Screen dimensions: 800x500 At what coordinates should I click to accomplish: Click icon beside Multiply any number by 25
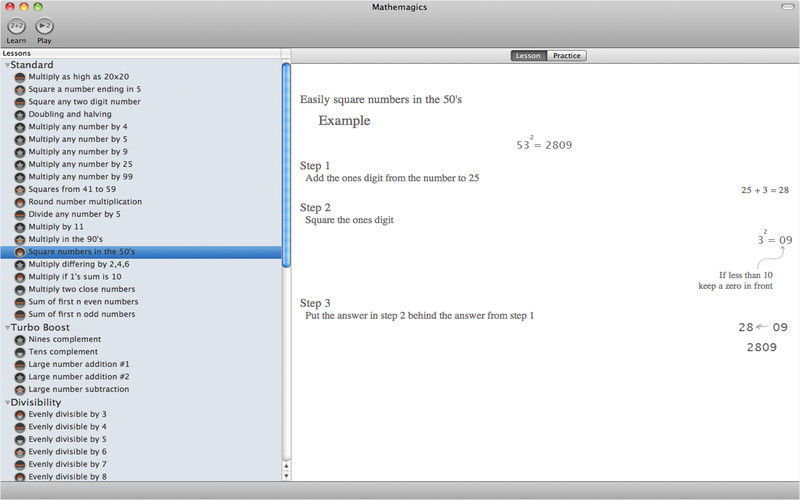point(20,164)
